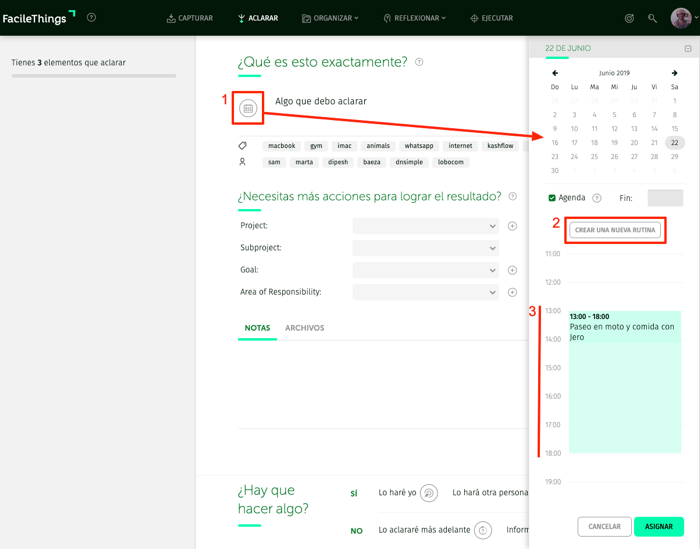Click the 'Lo aclararé más adelante' clock icon

(482, 530)
